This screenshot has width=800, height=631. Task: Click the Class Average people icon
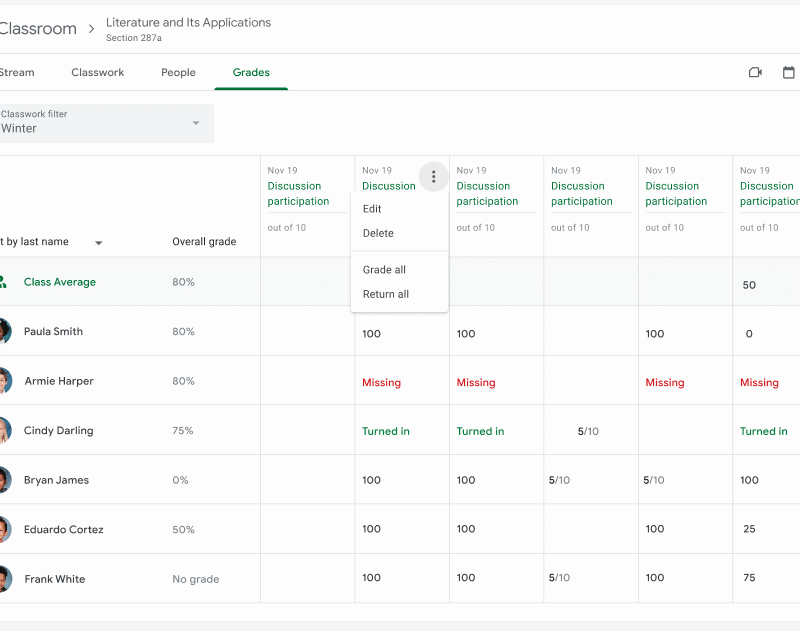4,282
